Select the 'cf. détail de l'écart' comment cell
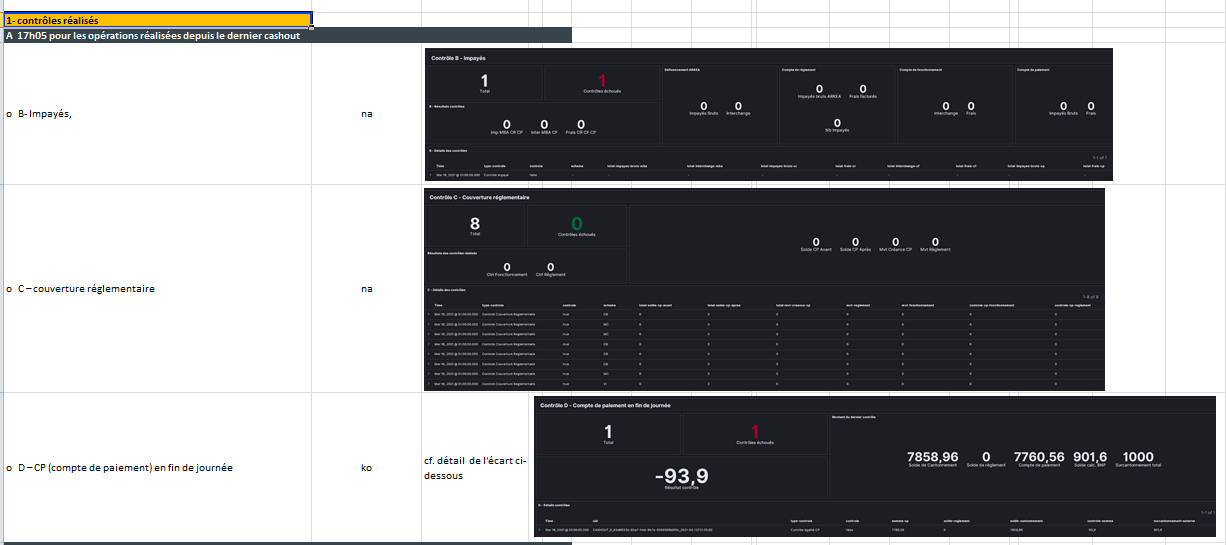Image resolution: width=1226 pixels, height=545 pixels. (x=475, y=468)
